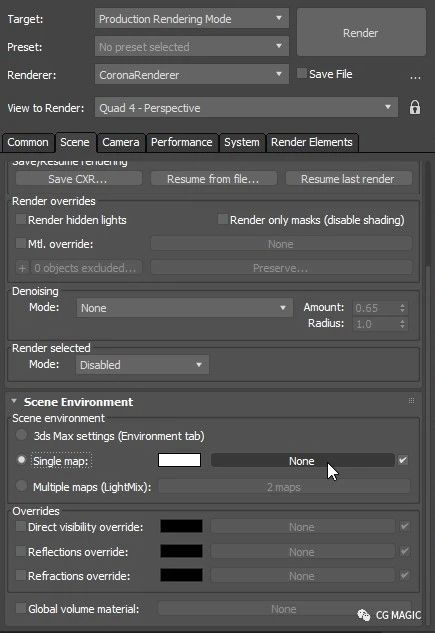
Task: Switch to the Camera tab
Action: tap(121, 143)
